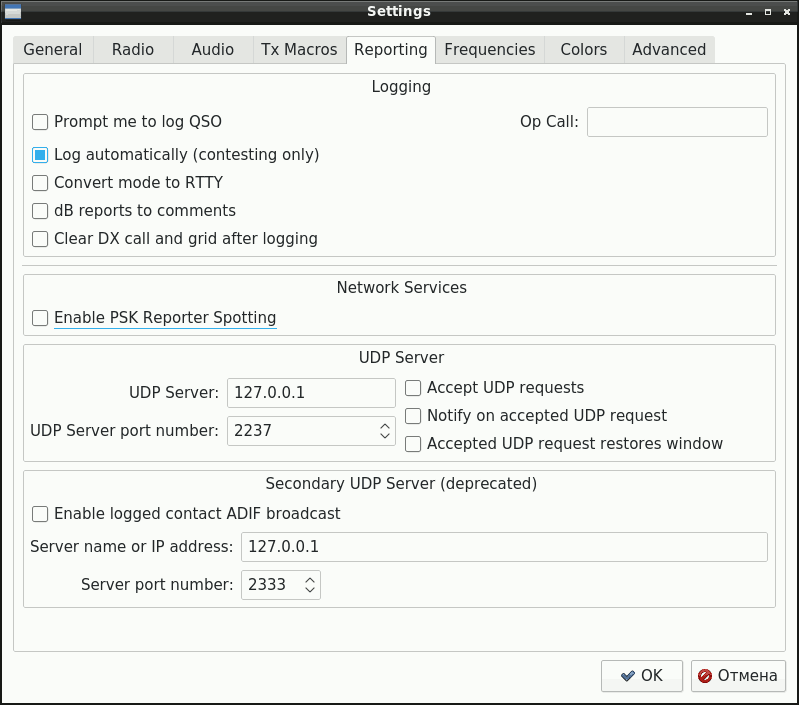Switch to the Radio tab
Image resolution: width=799 pixels, height=705 pixels.
[133, 50]
